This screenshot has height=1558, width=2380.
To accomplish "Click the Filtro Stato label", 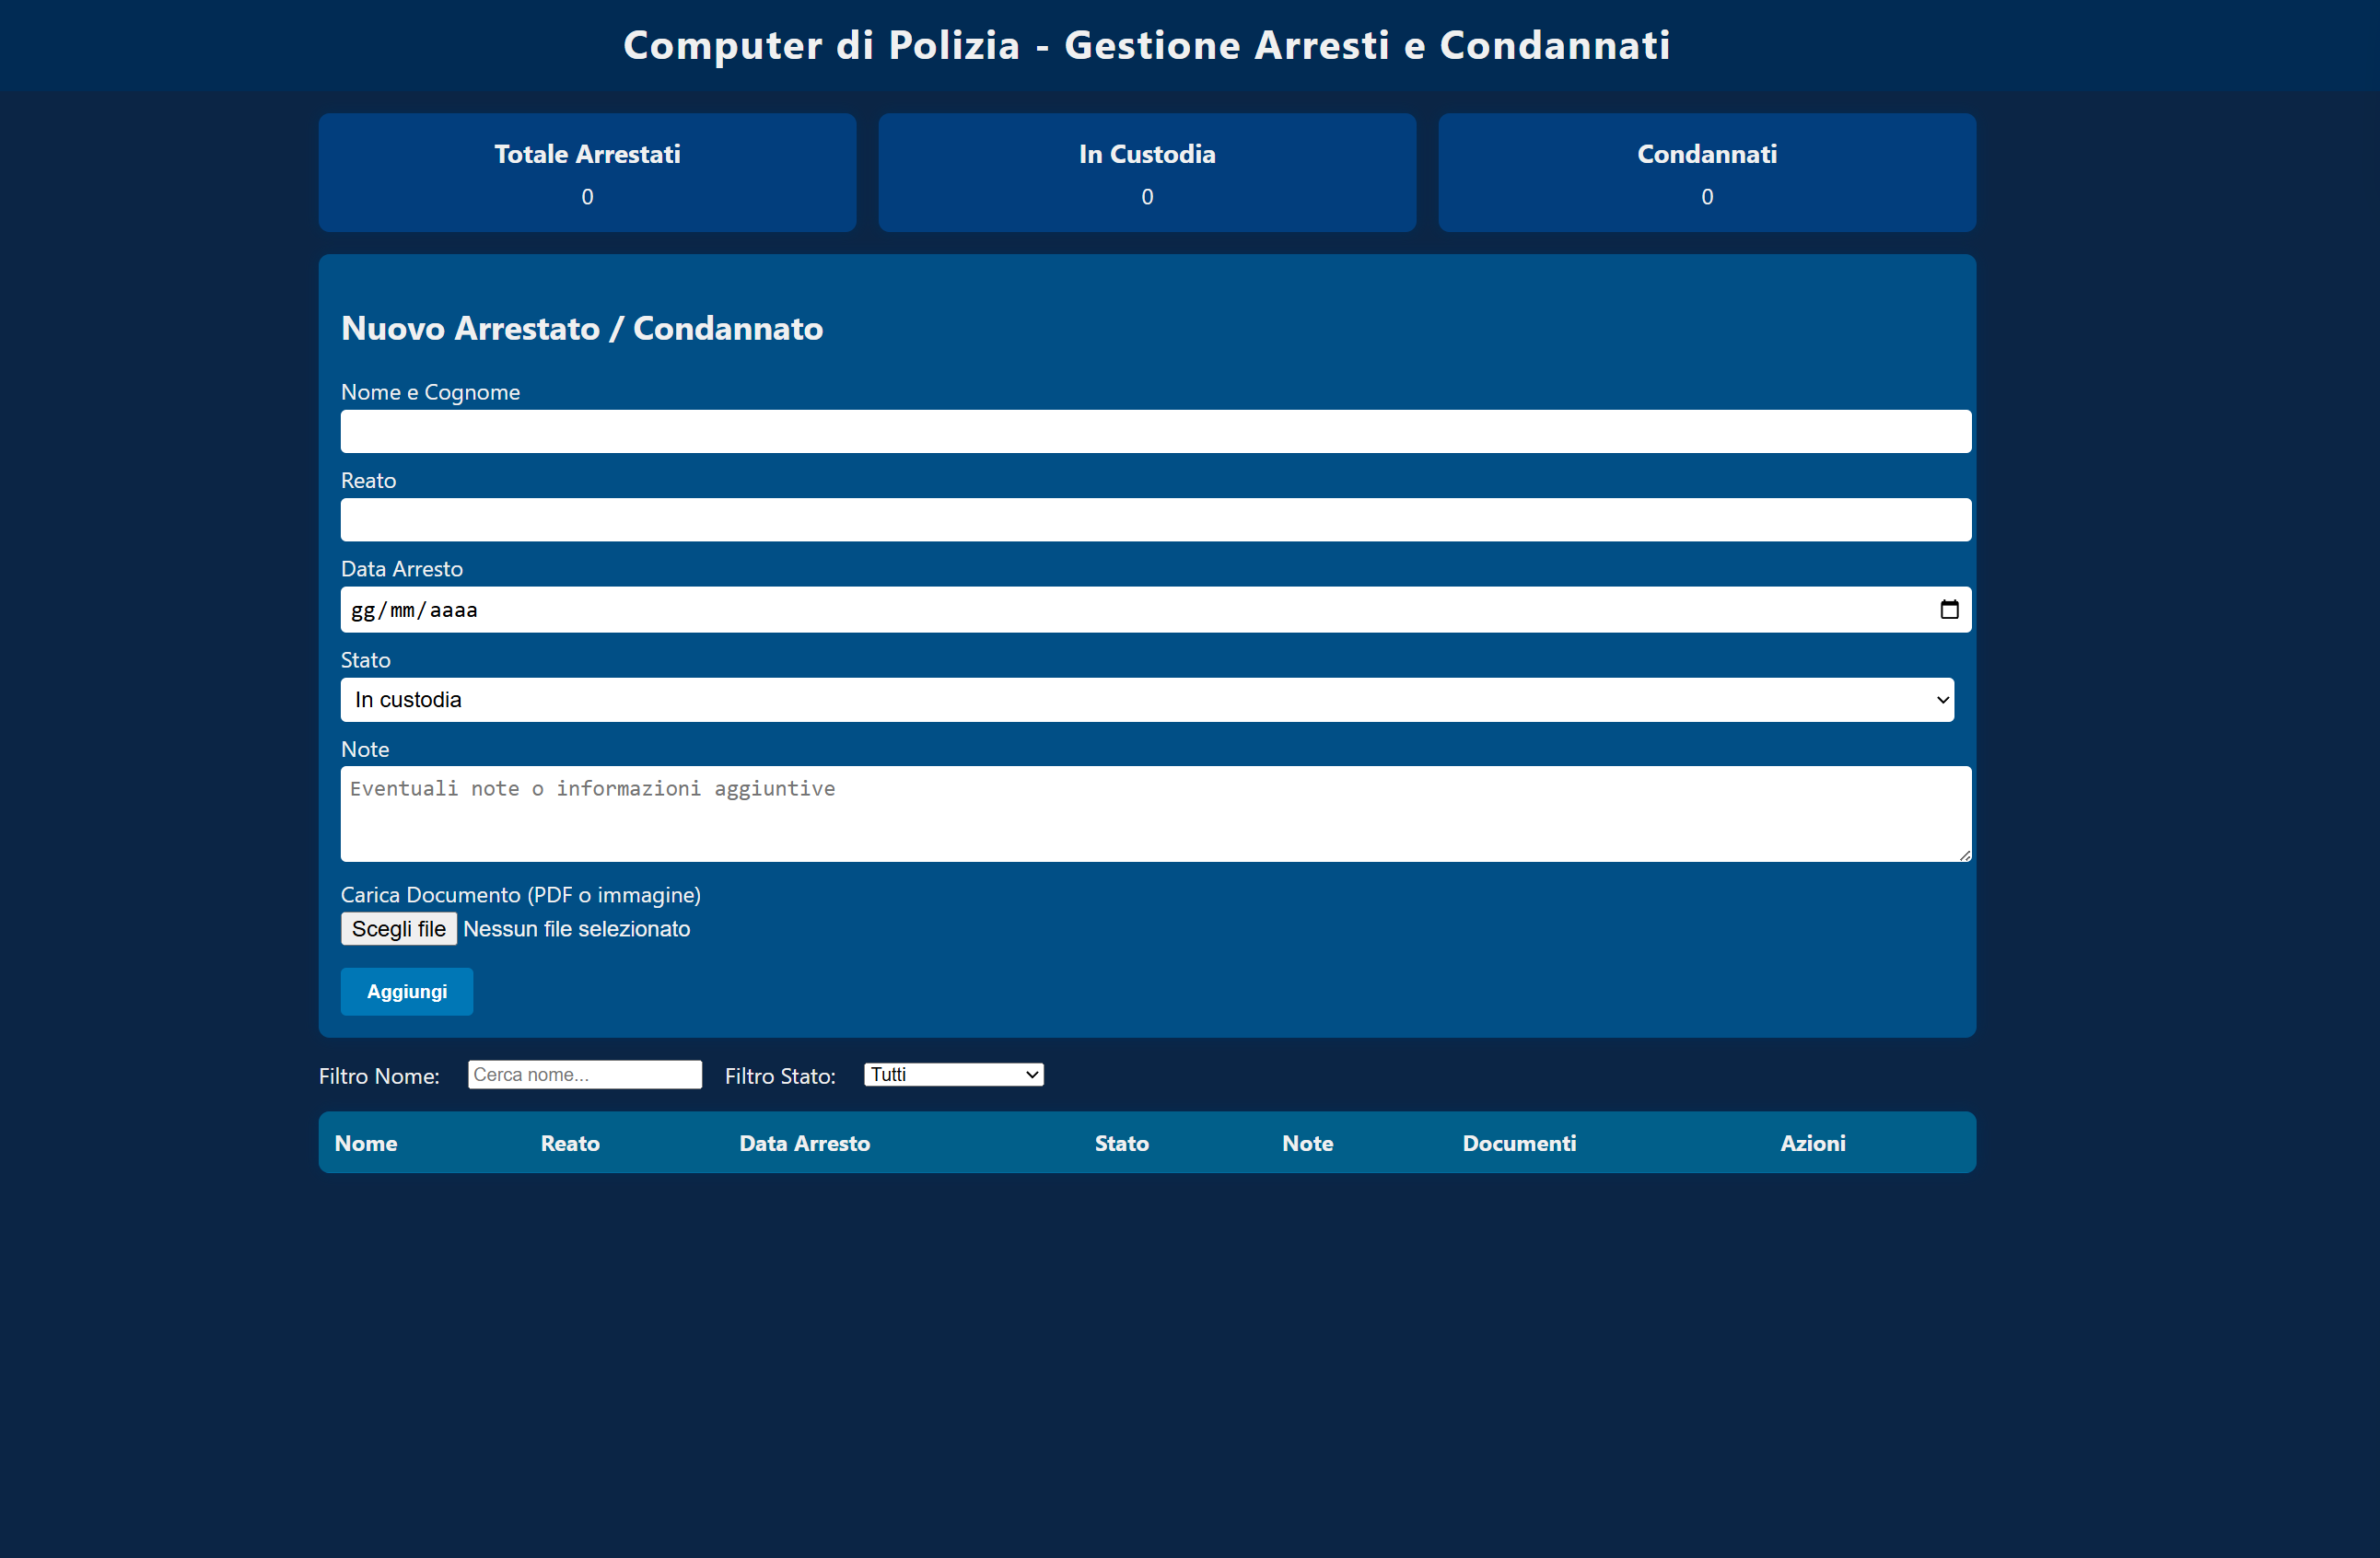I will 780,1076.
